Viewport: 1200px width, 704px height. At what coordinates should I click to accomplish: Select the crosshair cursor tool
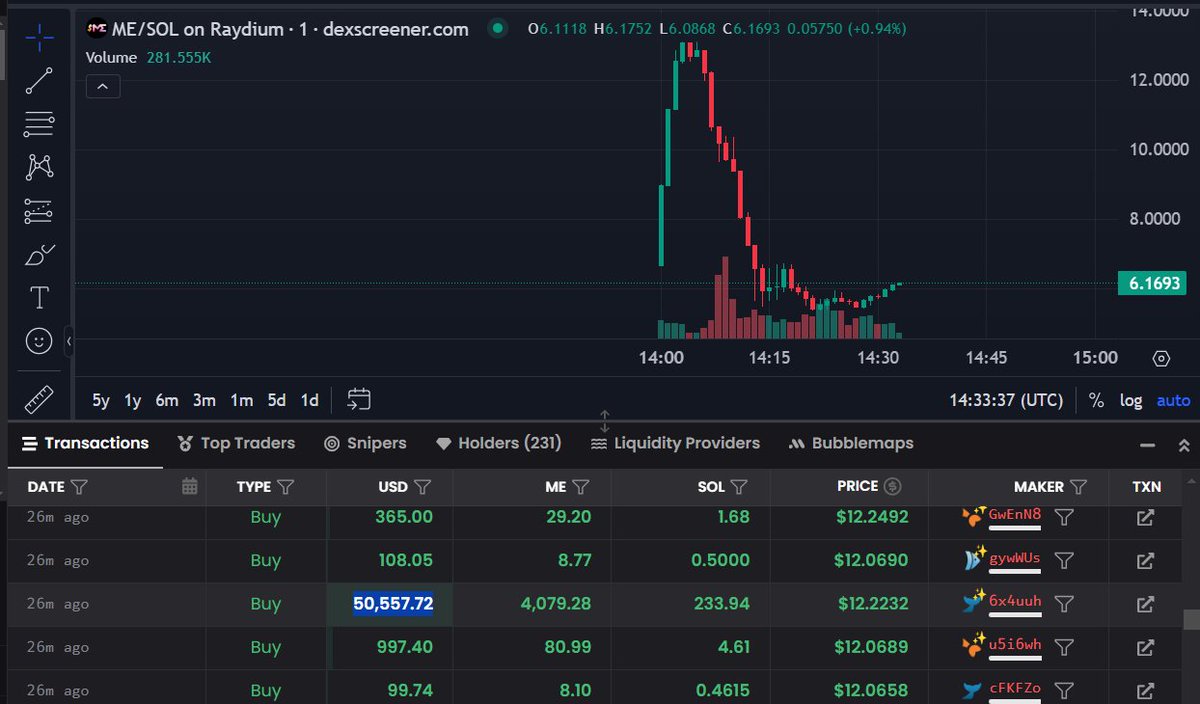[x=39, y=38]
